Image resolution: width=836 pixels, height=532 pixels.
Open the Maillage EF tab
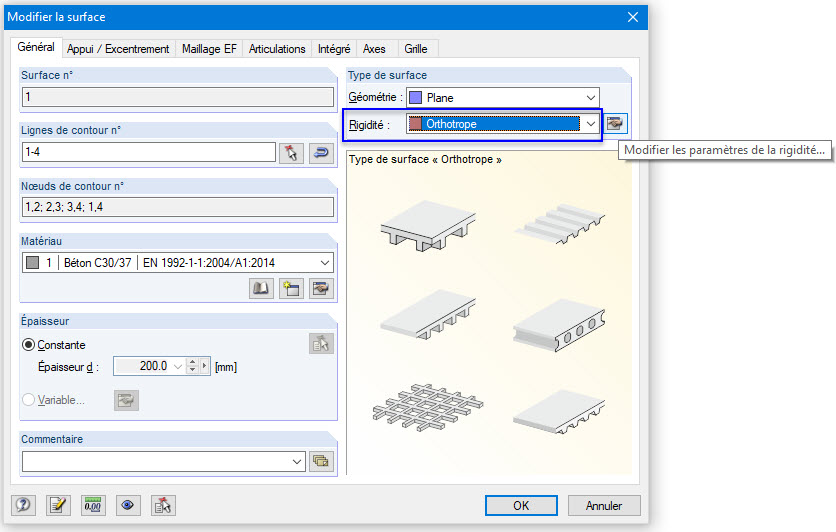pyautogui.click(x=209, y=49)
